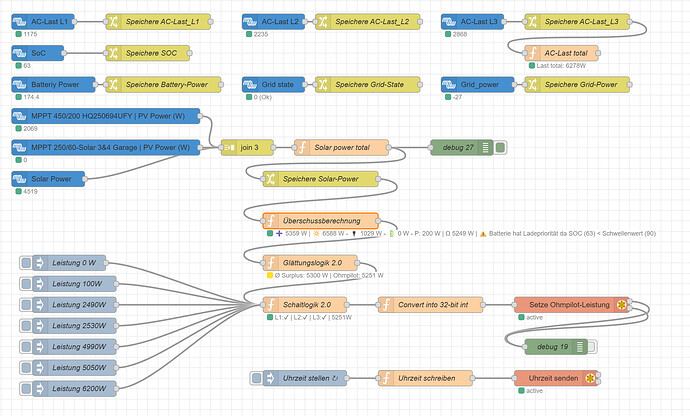Toggle the debug 19 node output button
The width and height of the screenshot is (690, 416).
591,347
